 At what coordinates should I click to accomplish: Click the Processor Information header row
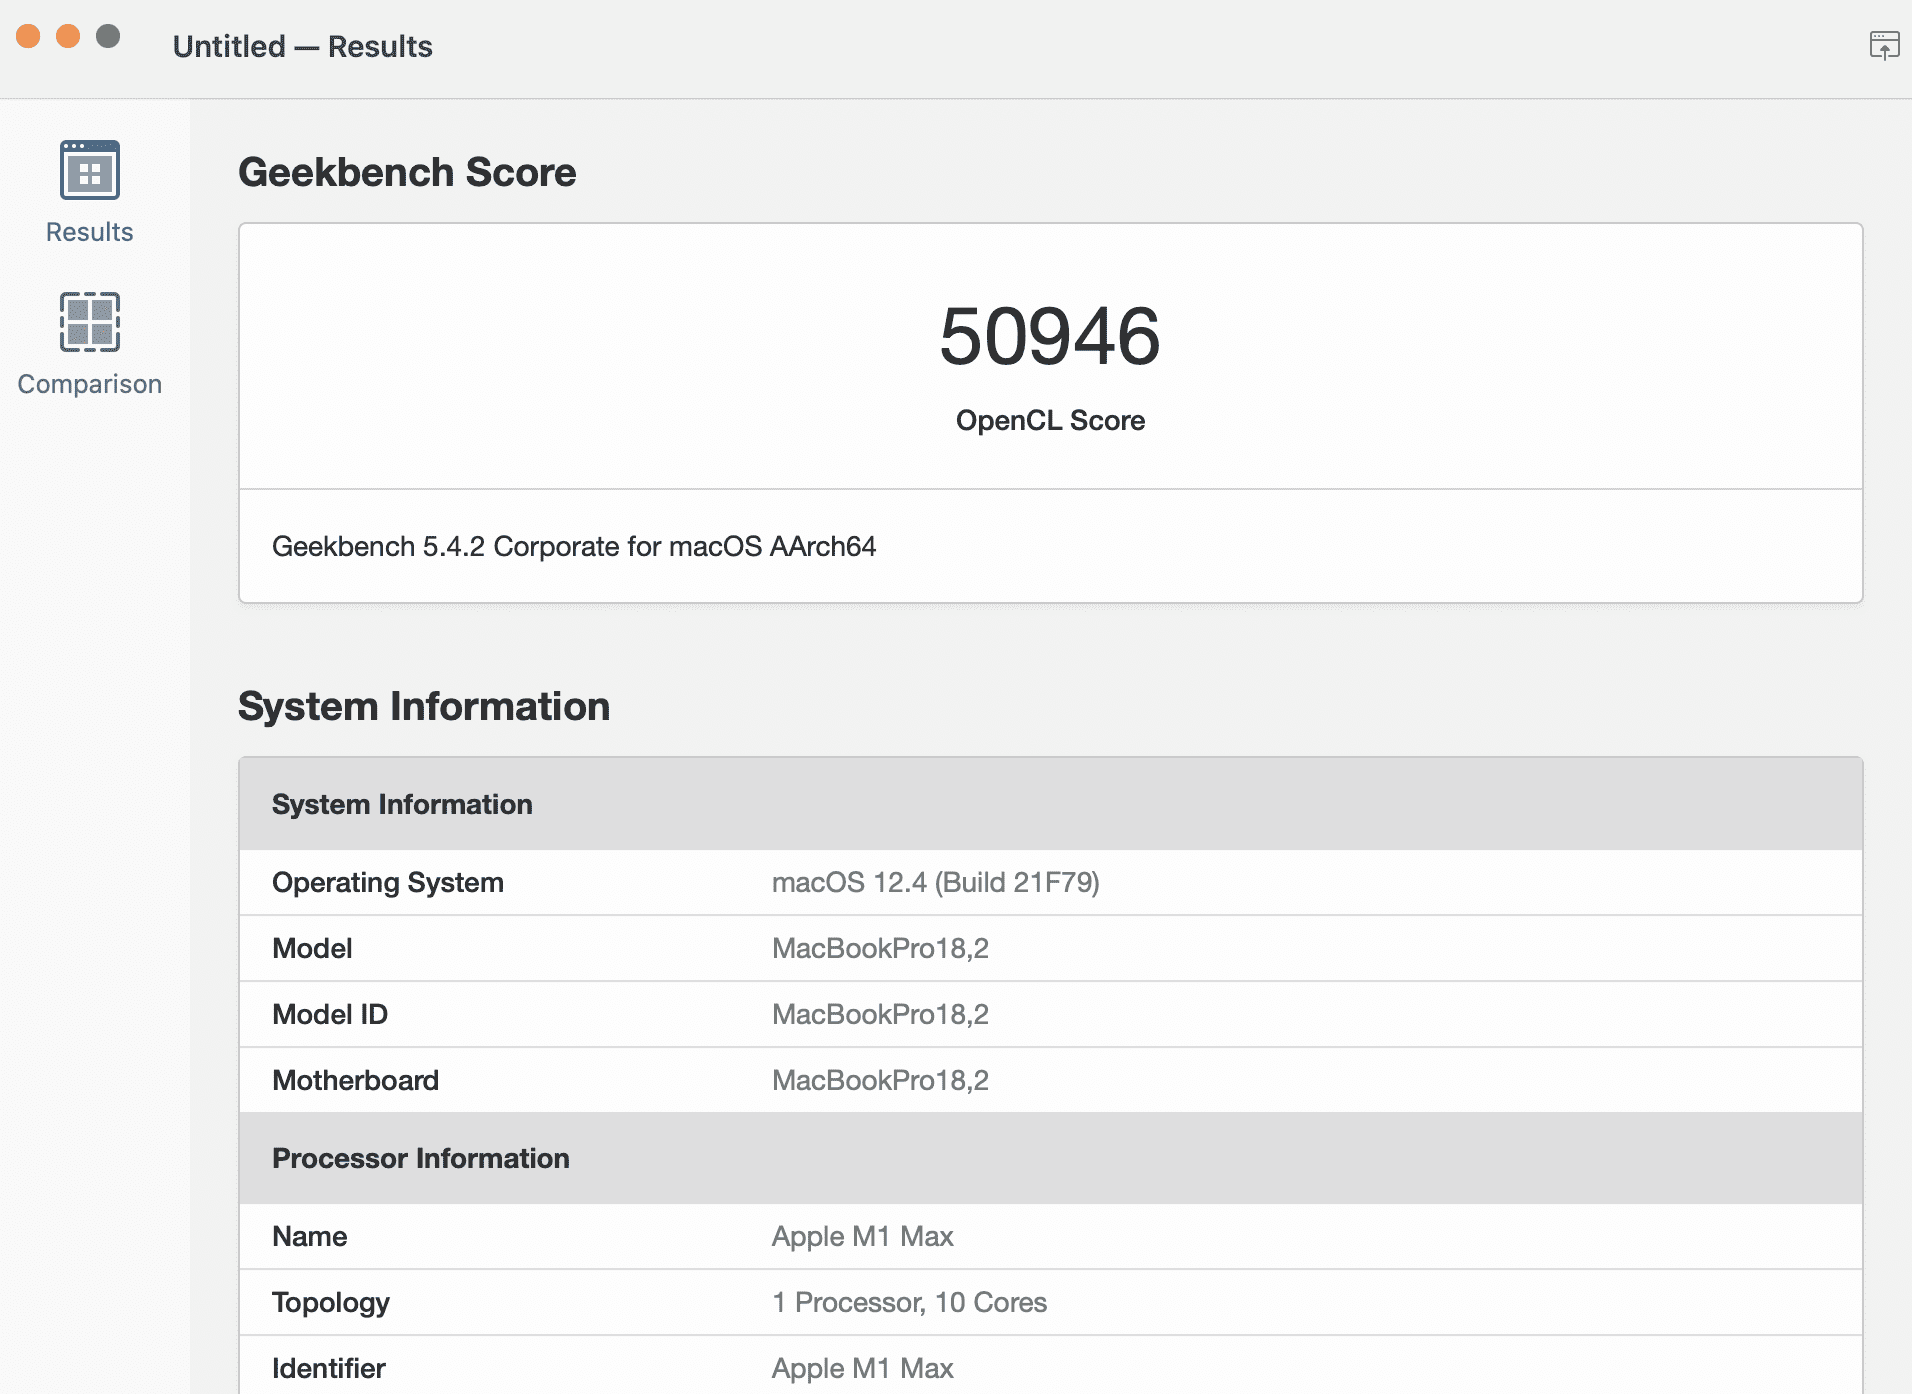pos(1050,1158)
